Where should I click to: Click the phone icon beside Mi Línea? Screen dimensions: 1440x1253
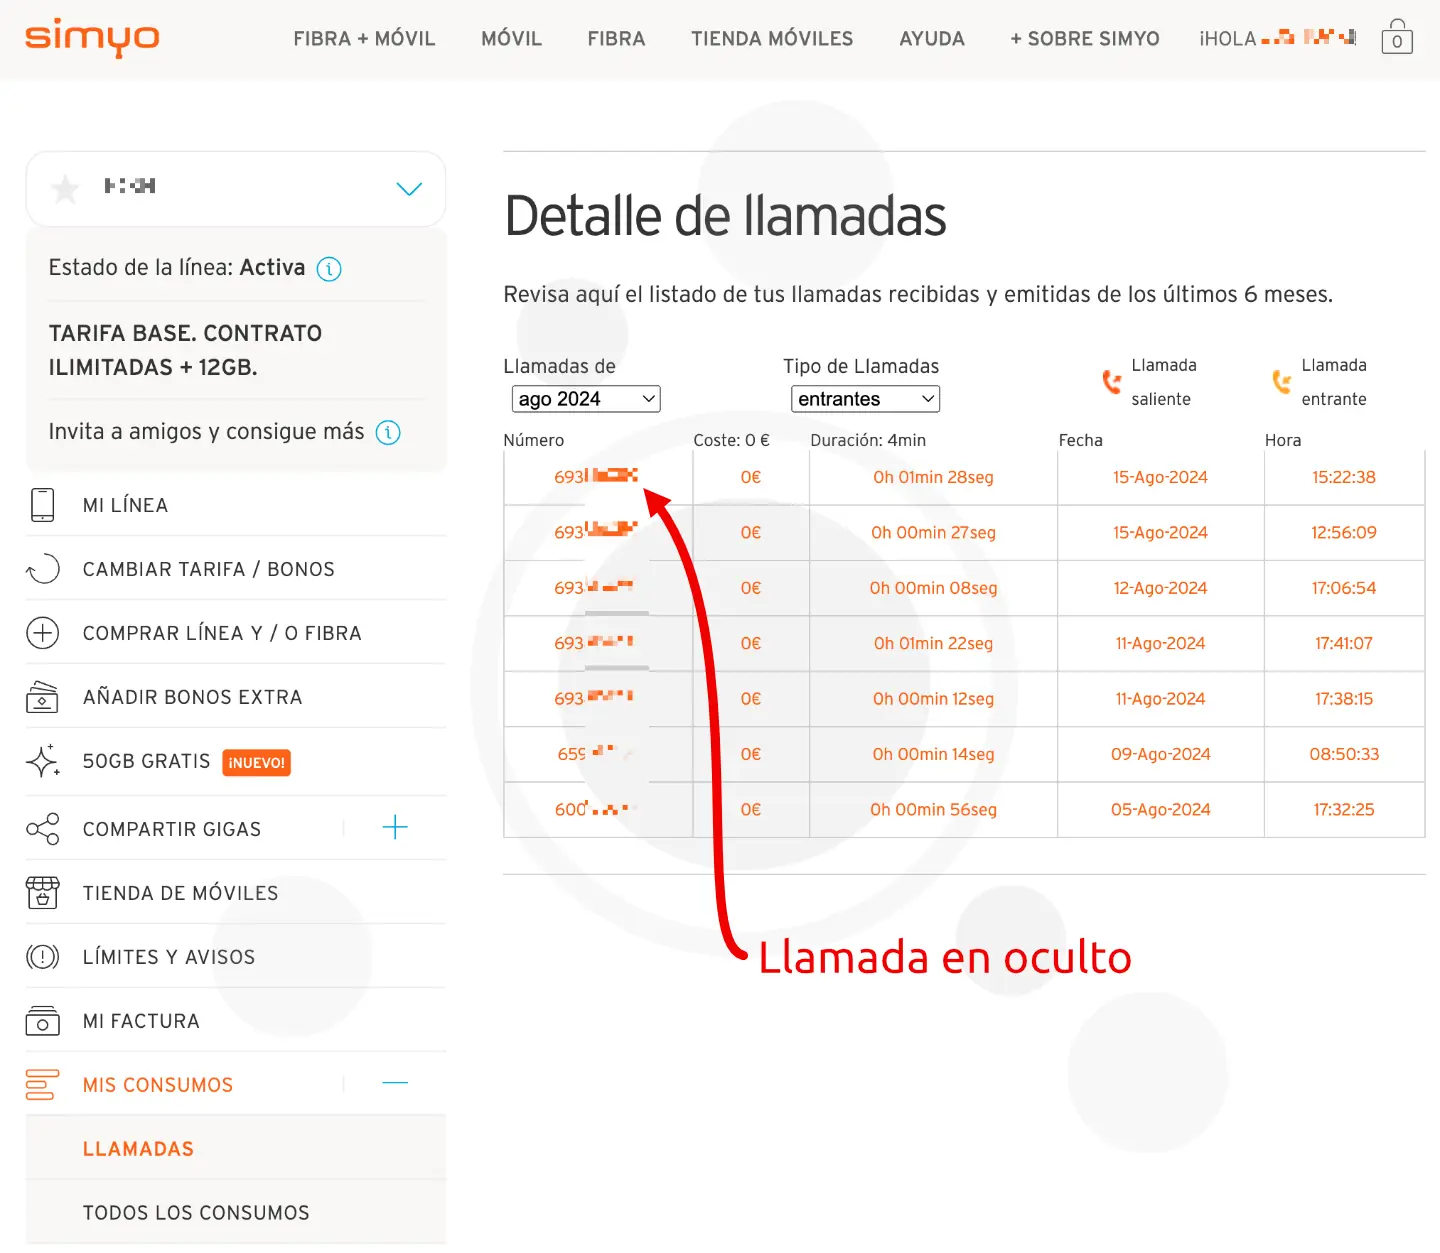click(42, 505)
